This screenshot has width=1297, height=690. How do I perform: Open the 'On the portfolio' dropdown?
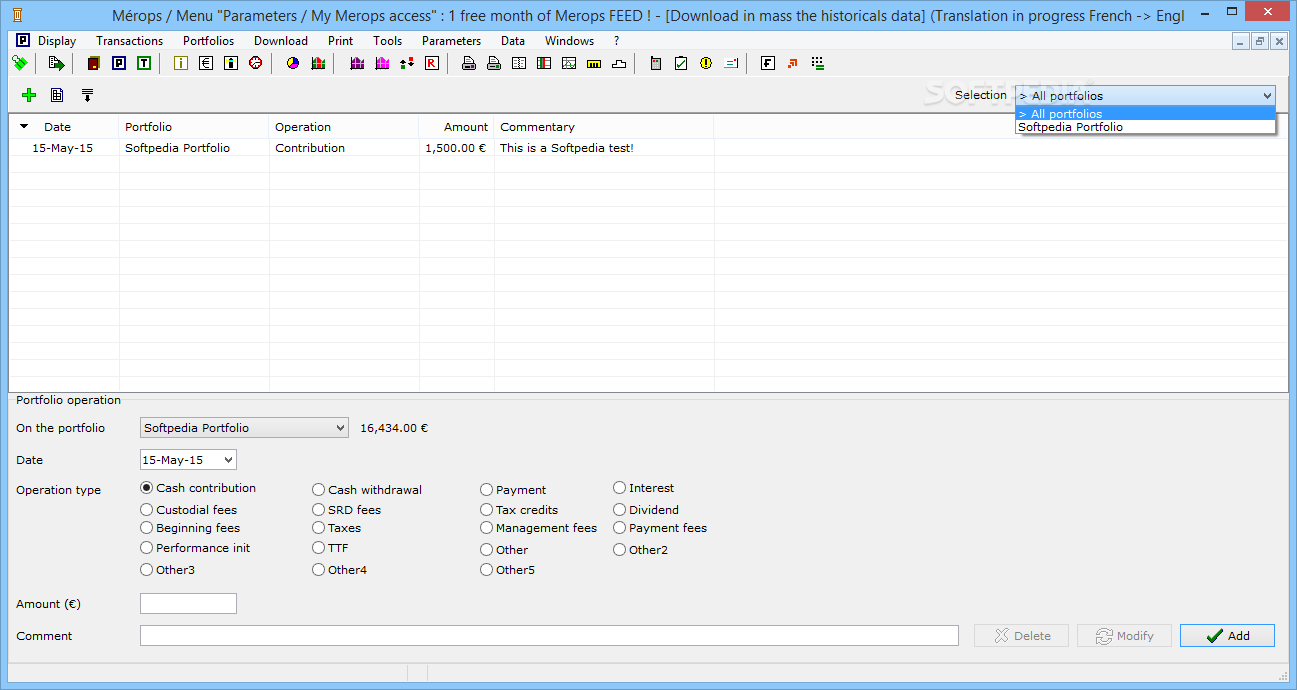(340, 428)
